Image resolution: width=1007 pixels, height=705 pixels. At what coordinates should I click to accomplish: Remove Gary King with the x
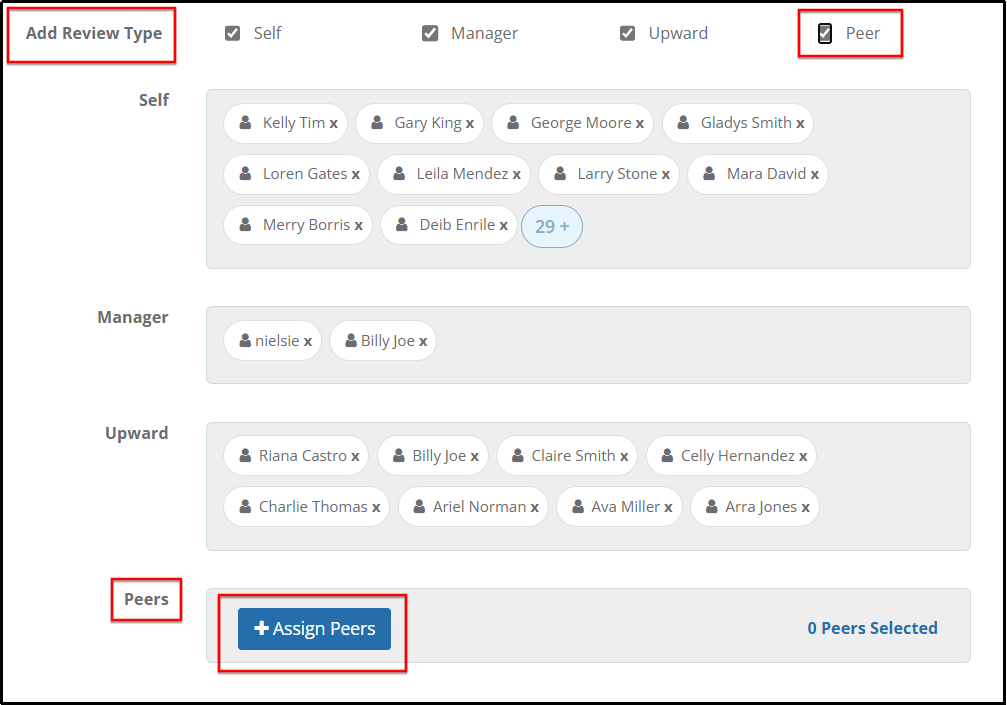(x=469, y=123)
